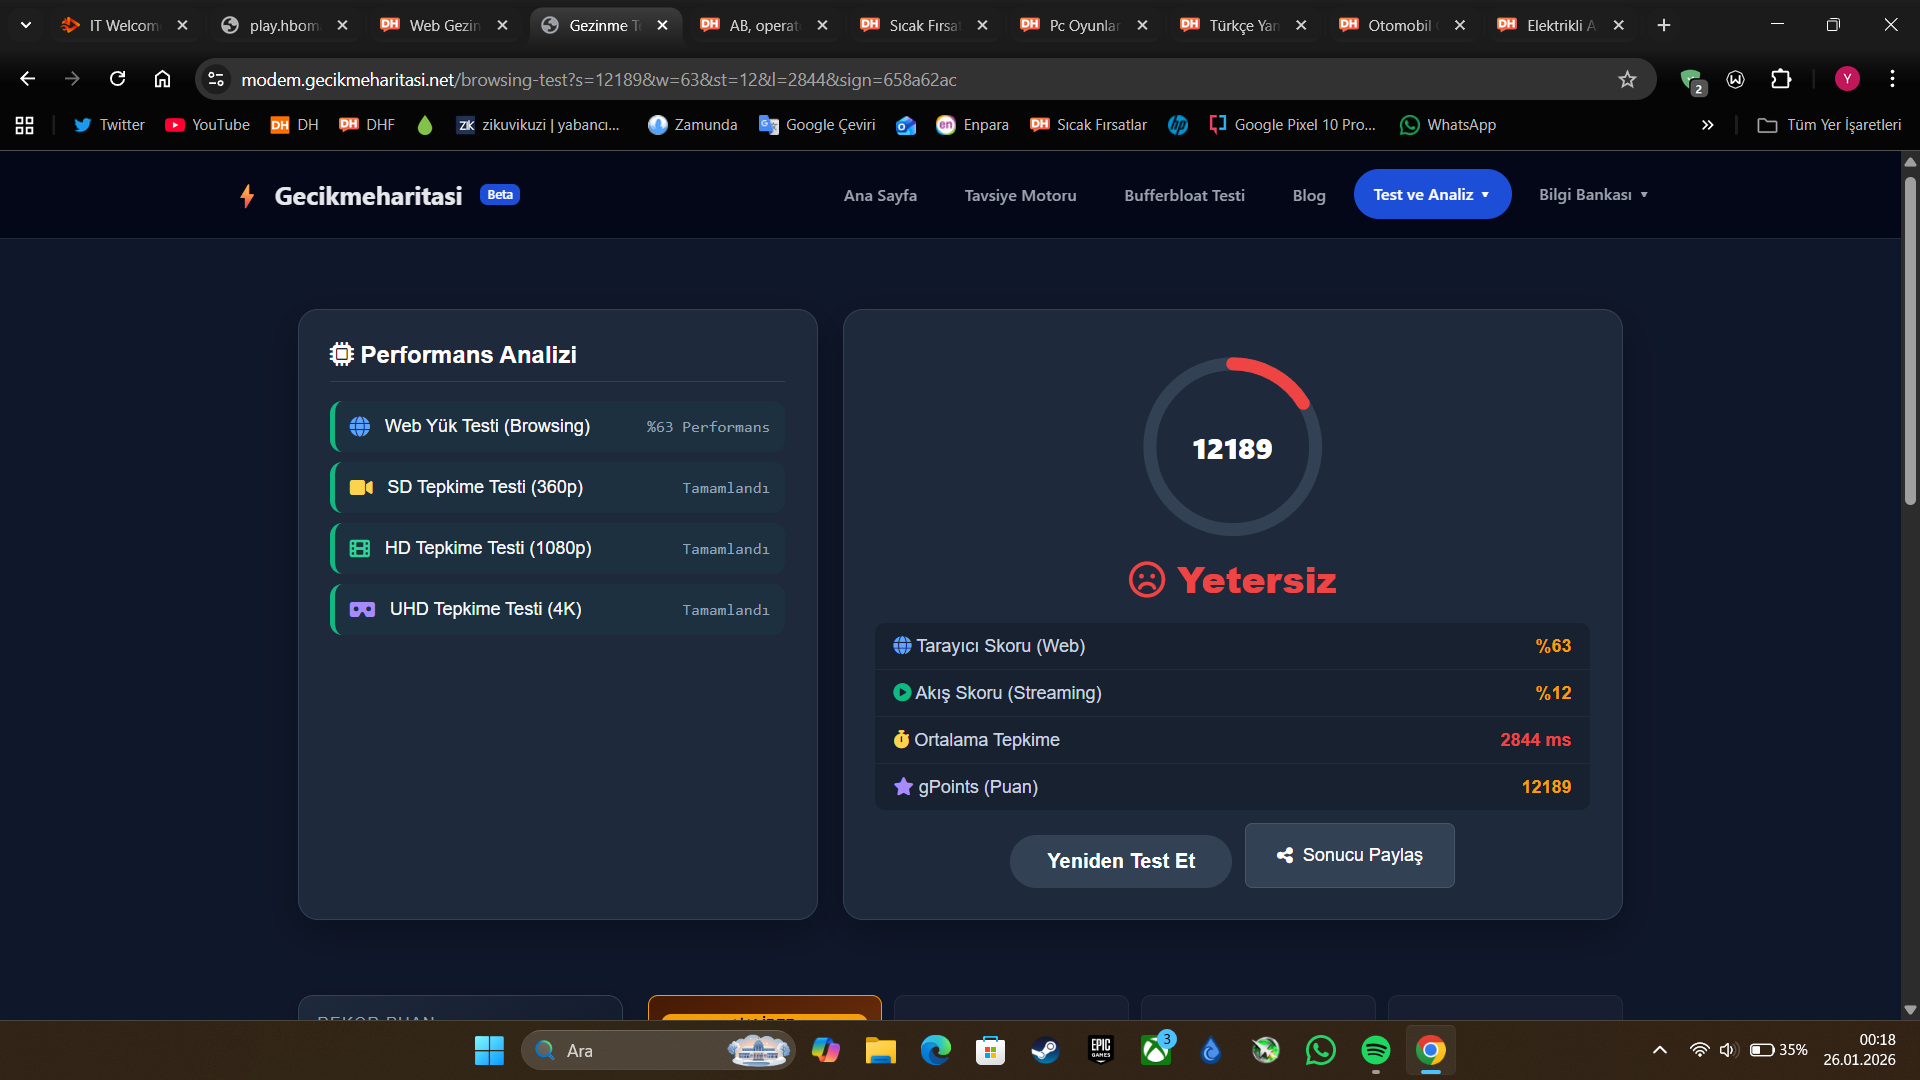Click the page vertical scrollbar thumb
Image resolution: width=1920 pixels, height=1080 pixels.
1910,340
